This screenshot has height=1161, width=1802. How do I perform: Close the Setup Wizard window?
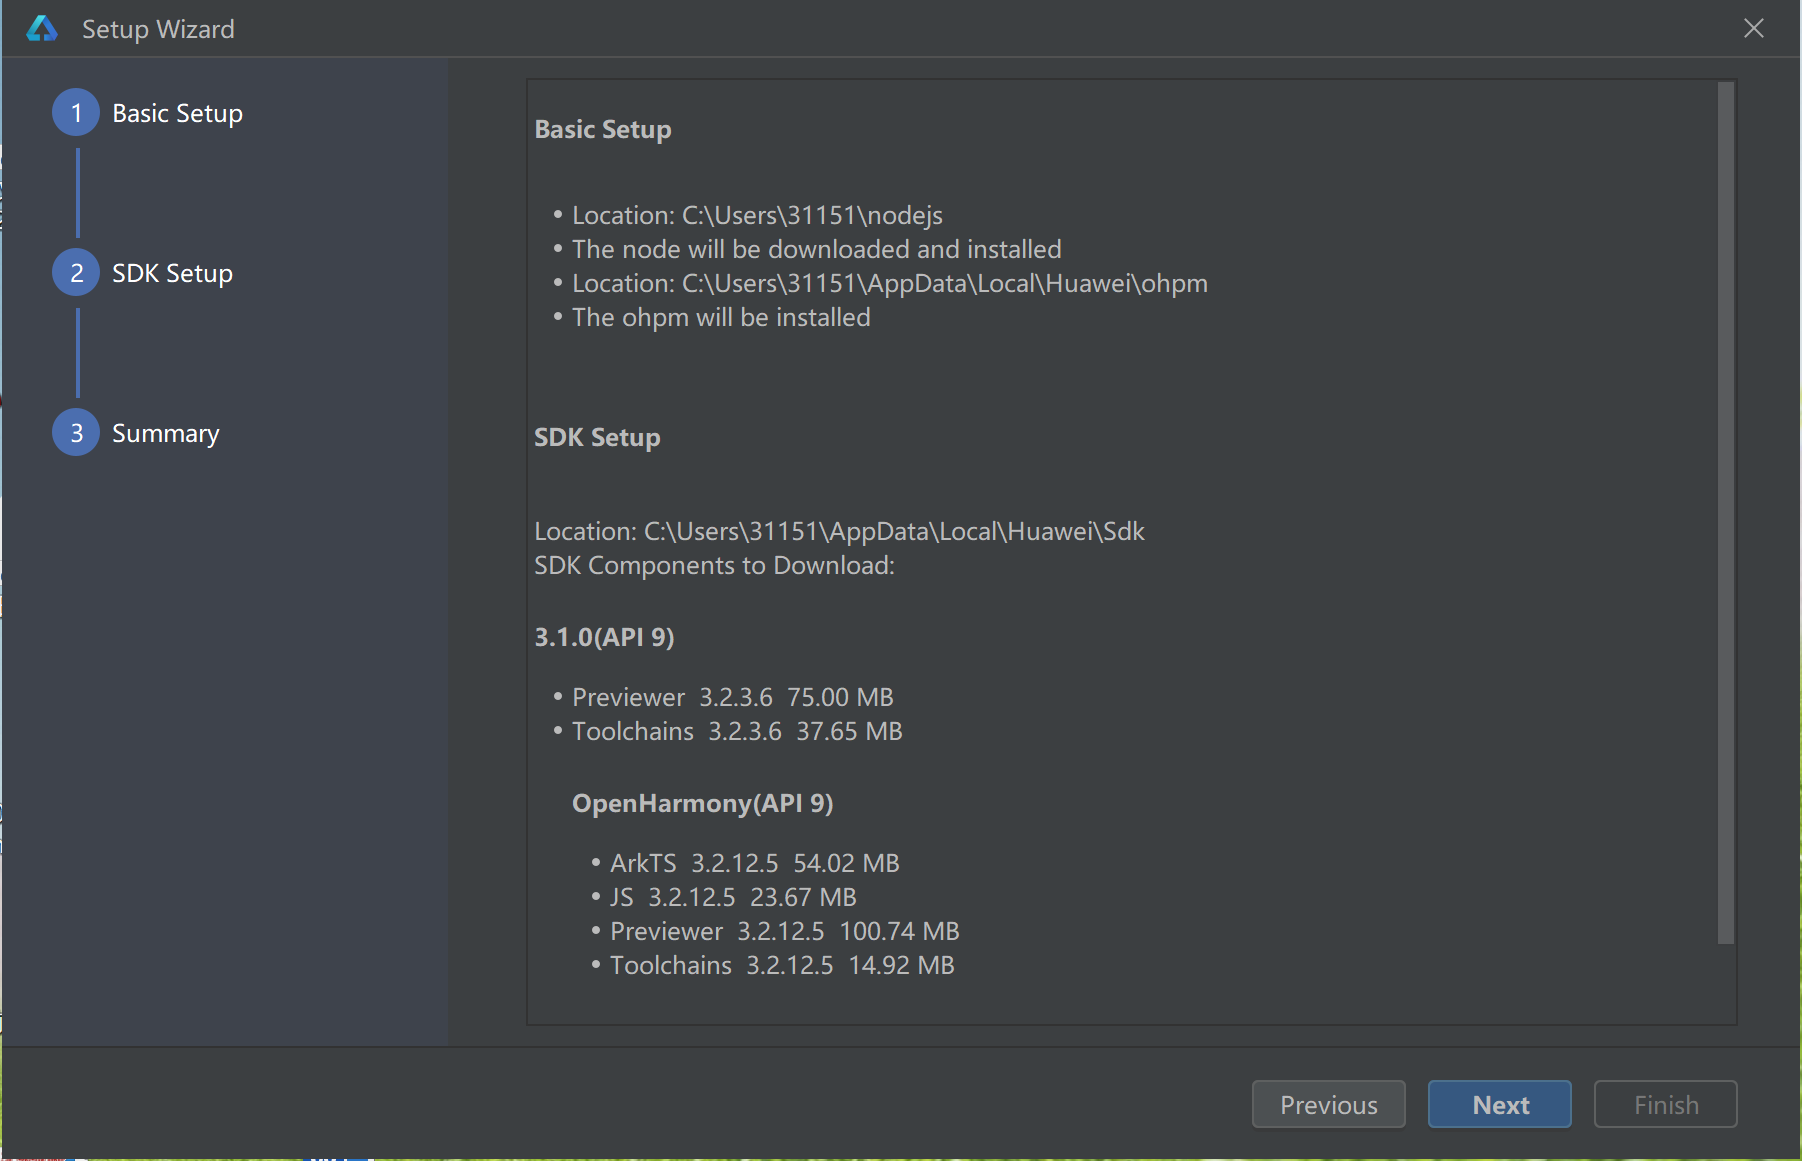pyautogui.click(x=1753, y=29)
